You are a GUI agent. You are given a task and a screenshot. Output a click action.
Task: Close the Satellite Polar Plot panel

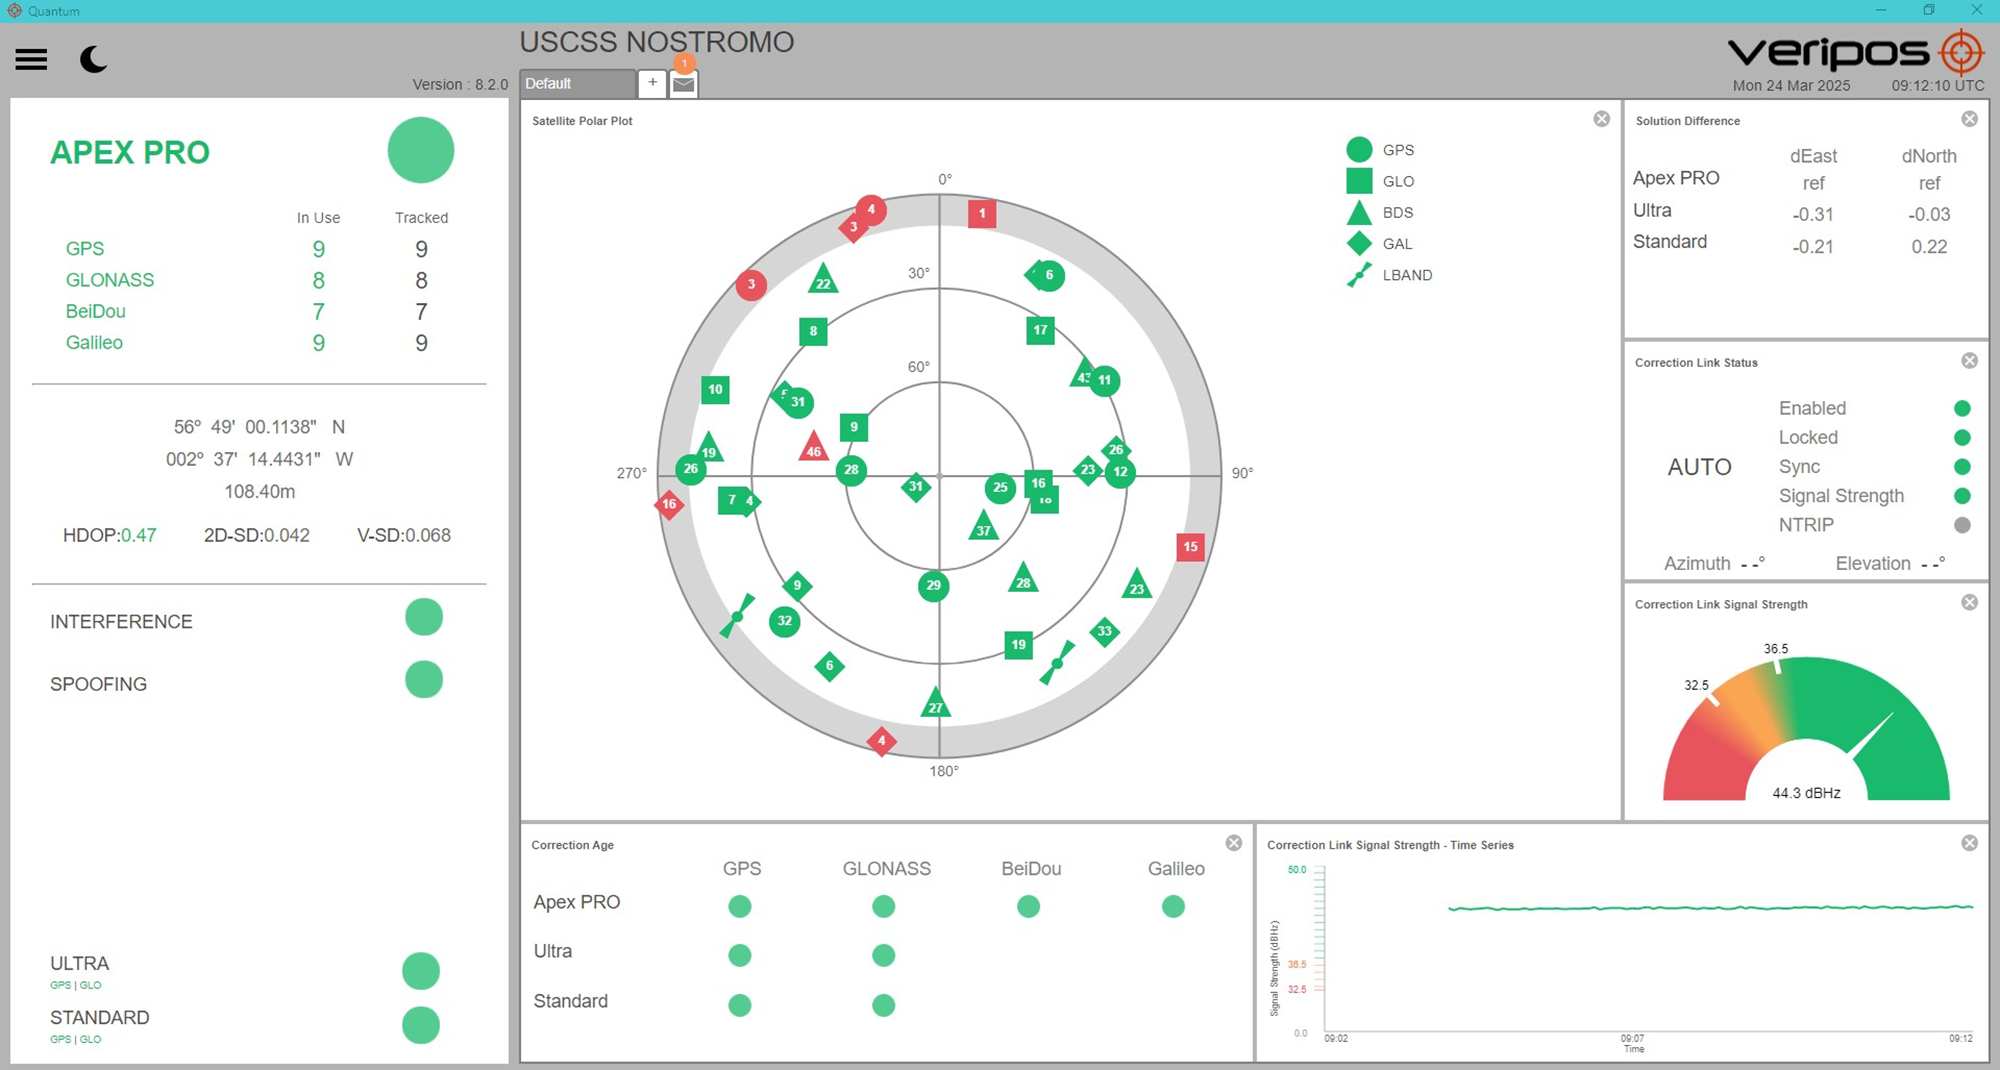tap(1601, 118)
